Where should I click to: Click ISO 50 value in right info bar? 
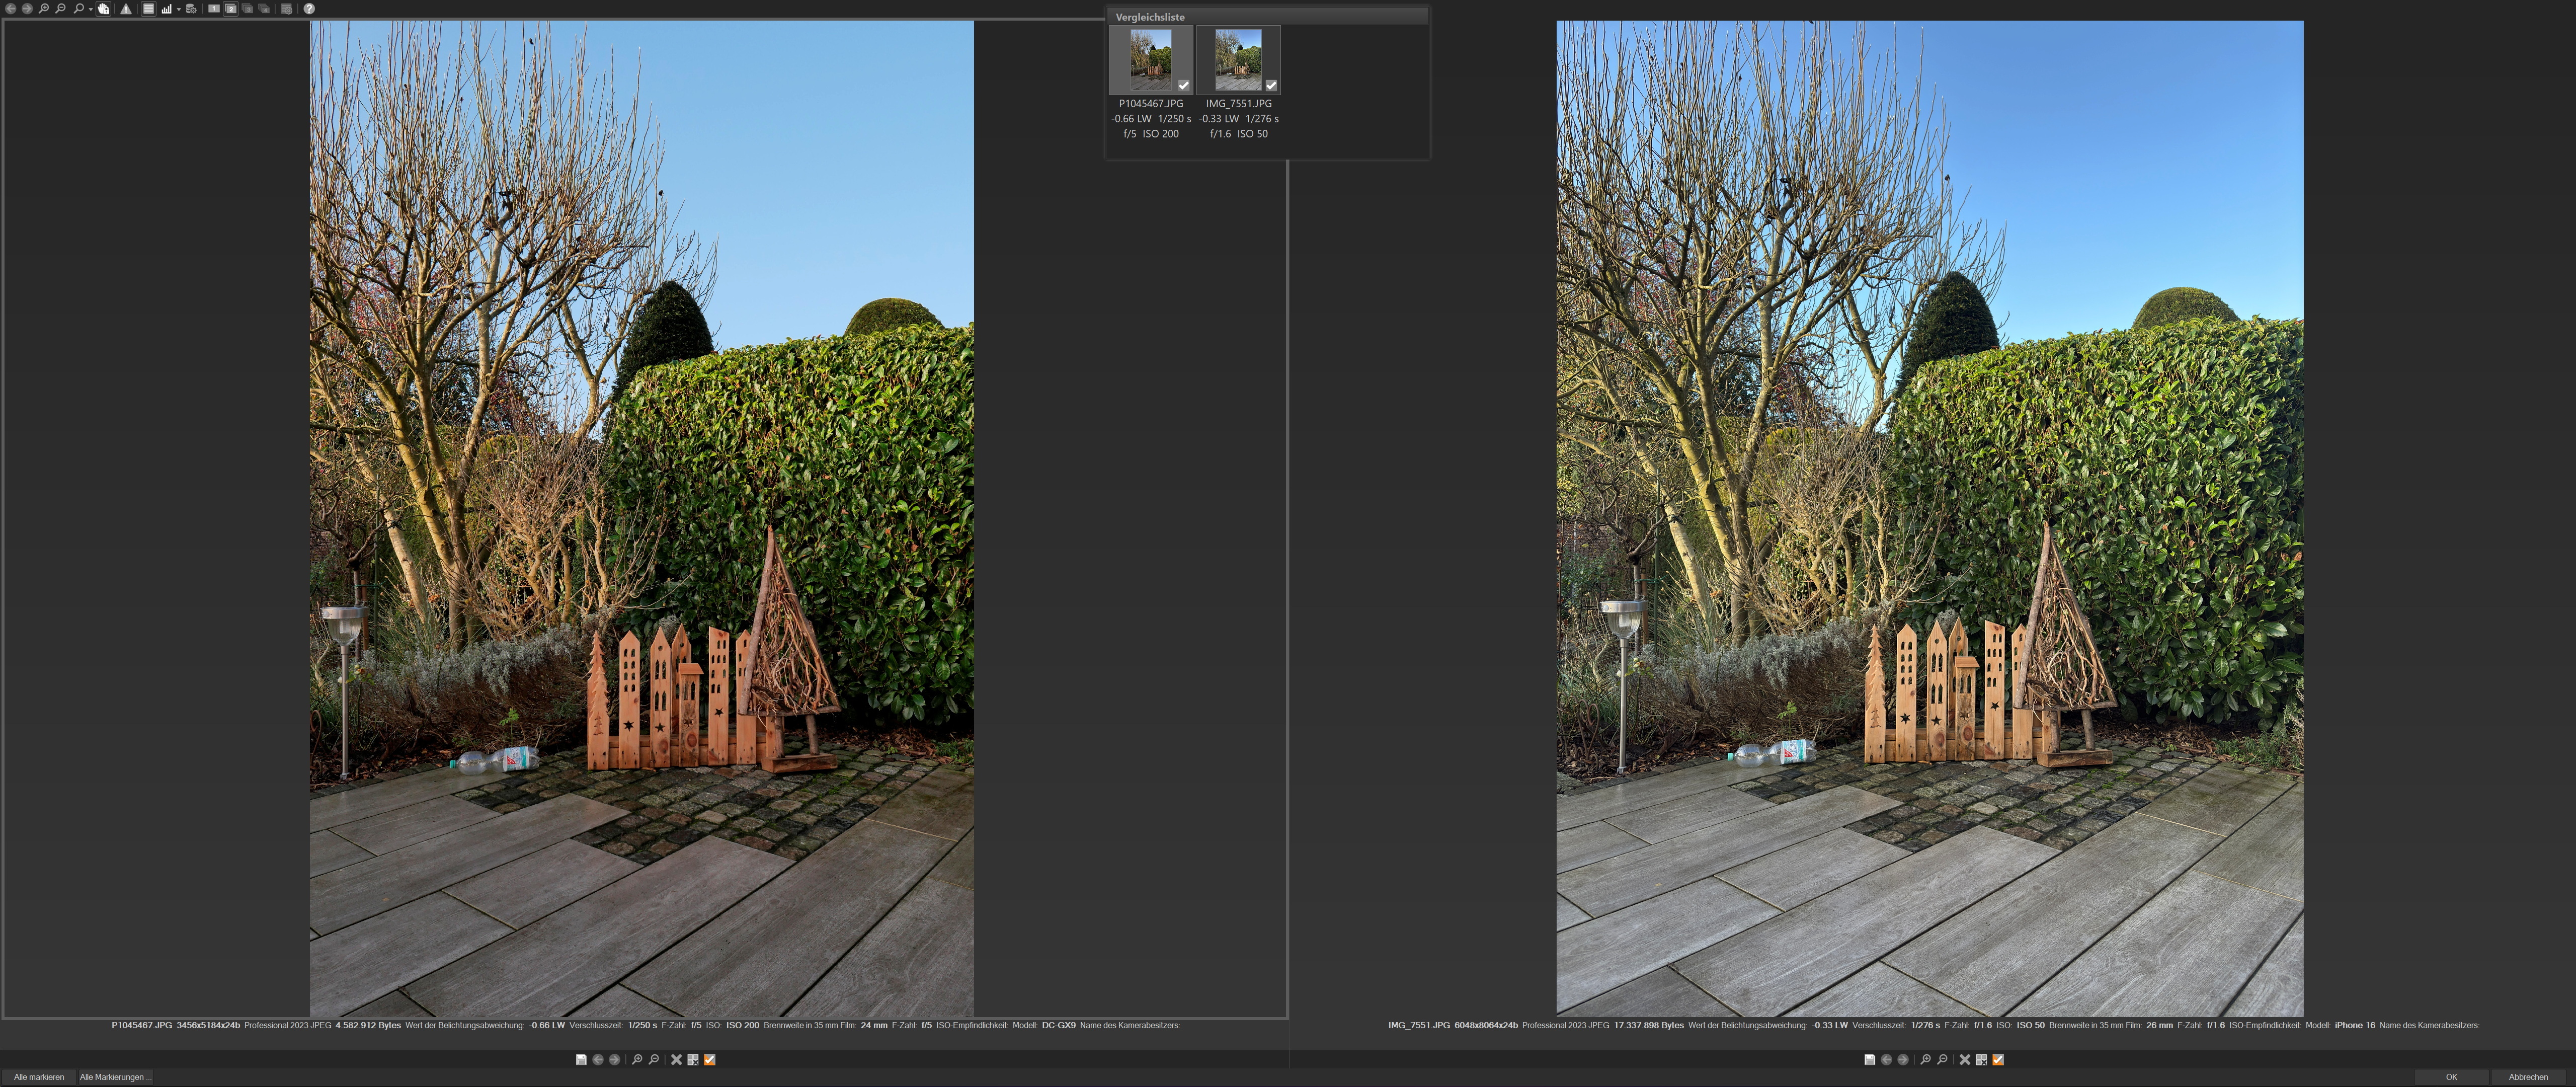coord(2031,1025)
